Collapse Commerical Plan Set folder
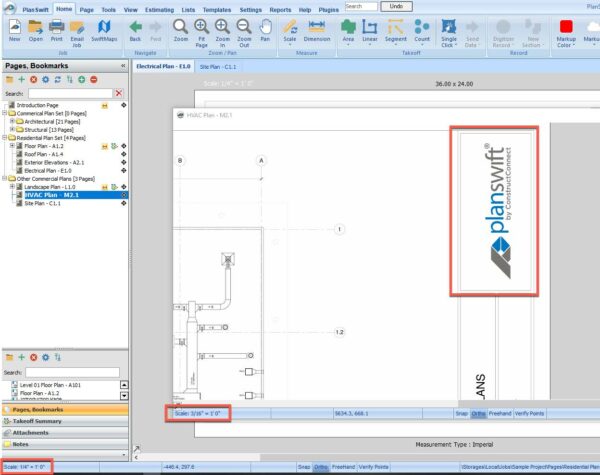600x475 pixels. pos(5,113)
